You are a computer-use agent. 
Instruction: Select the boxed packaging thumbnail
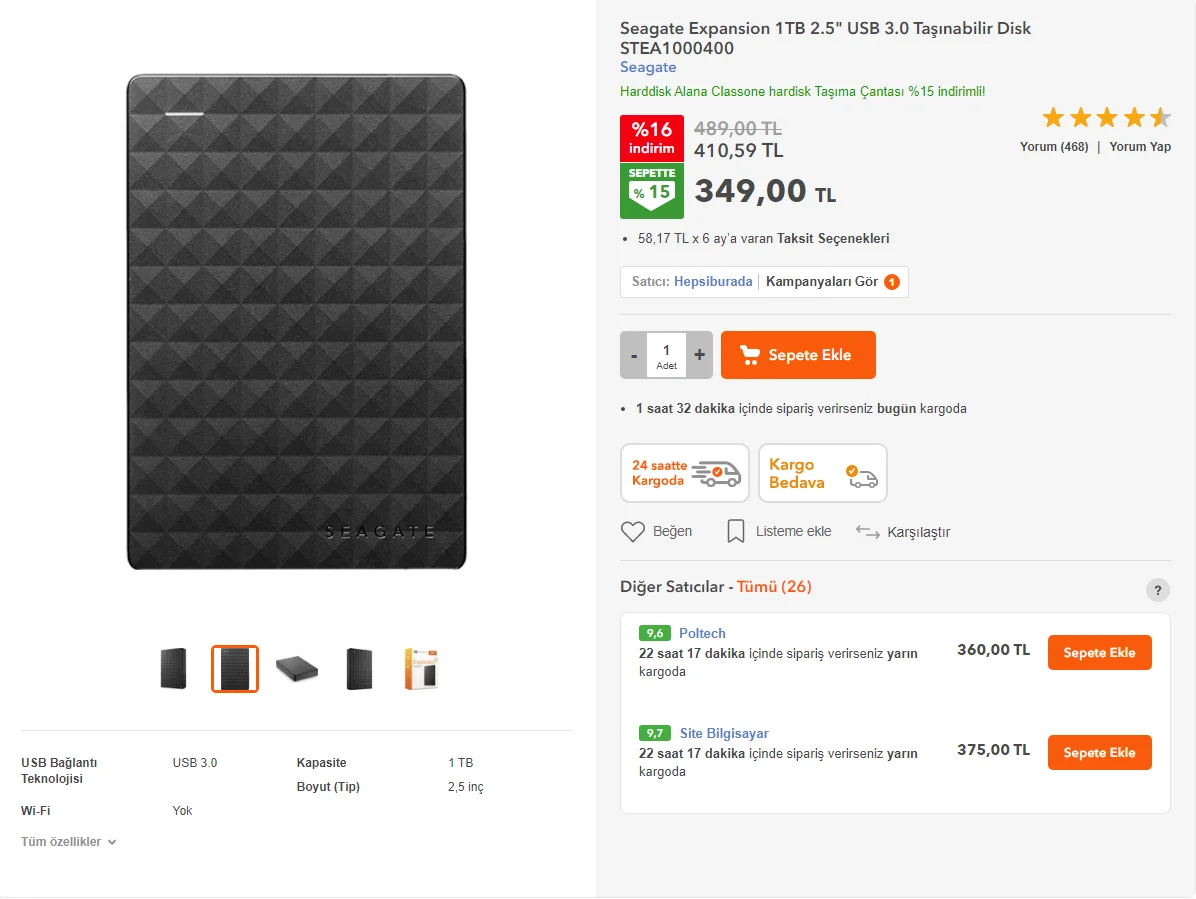(421, 669)
